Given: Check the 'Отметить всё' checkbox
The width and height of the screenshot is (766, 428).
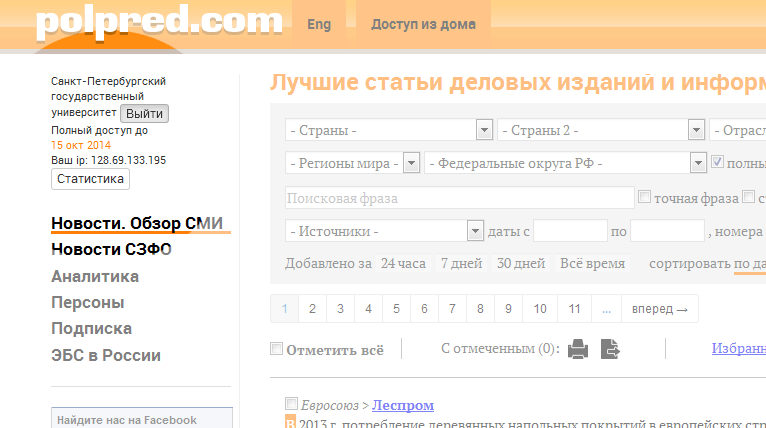Looking at the screenshot, I should point(277,350).
